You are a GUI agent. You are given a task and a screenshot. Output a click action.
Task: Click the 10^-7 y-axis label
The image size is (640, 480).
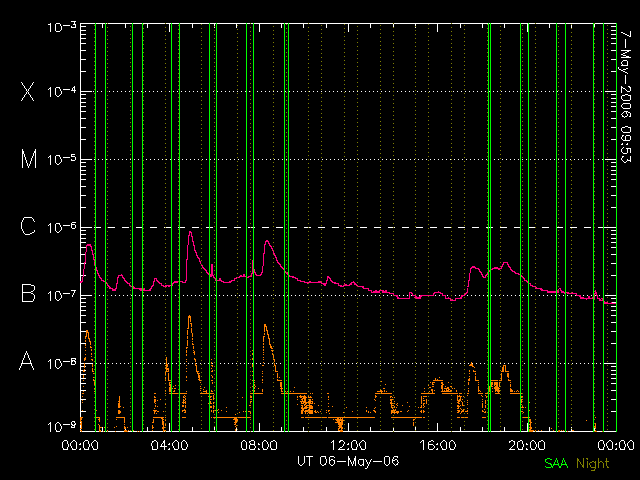pyautogui.click(x=62, y=295)
